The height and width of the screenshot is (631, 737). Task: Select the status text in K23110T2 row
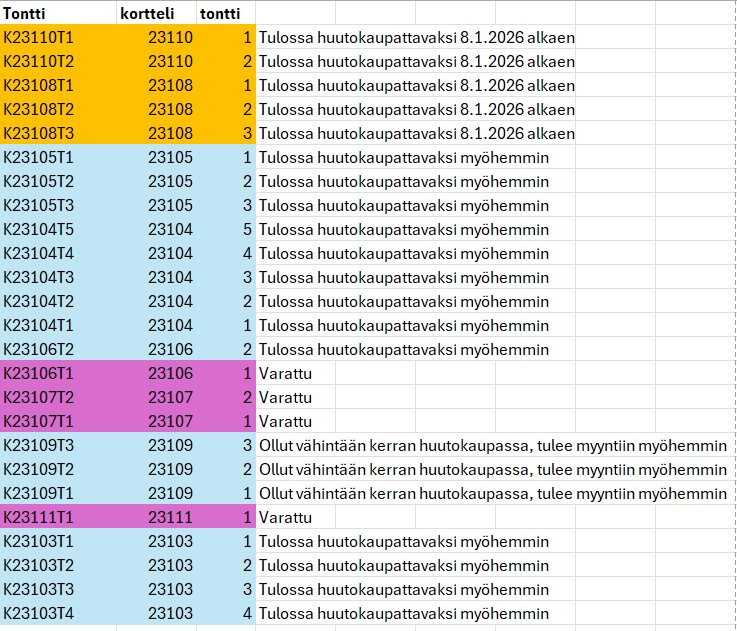pos(416,61)
